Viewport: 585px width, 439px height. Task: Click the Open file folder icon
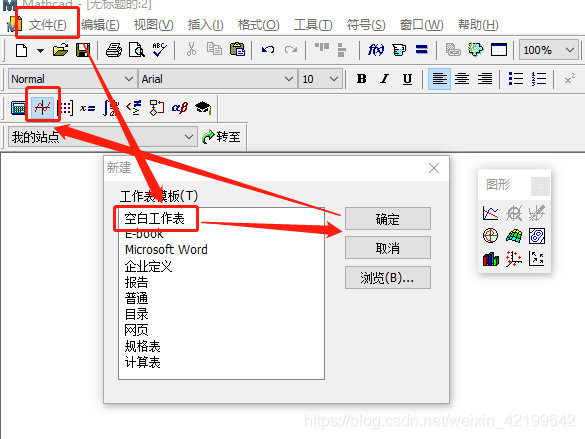point(60,50)
